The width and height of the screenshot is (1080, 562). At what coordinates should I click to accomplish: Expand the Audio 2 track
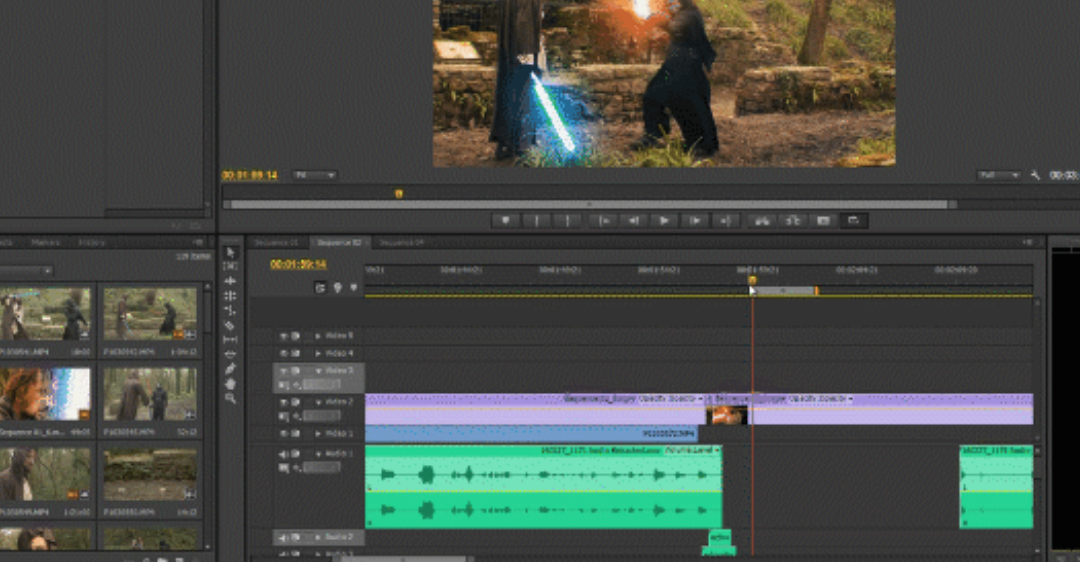click(x=318, y=537)
